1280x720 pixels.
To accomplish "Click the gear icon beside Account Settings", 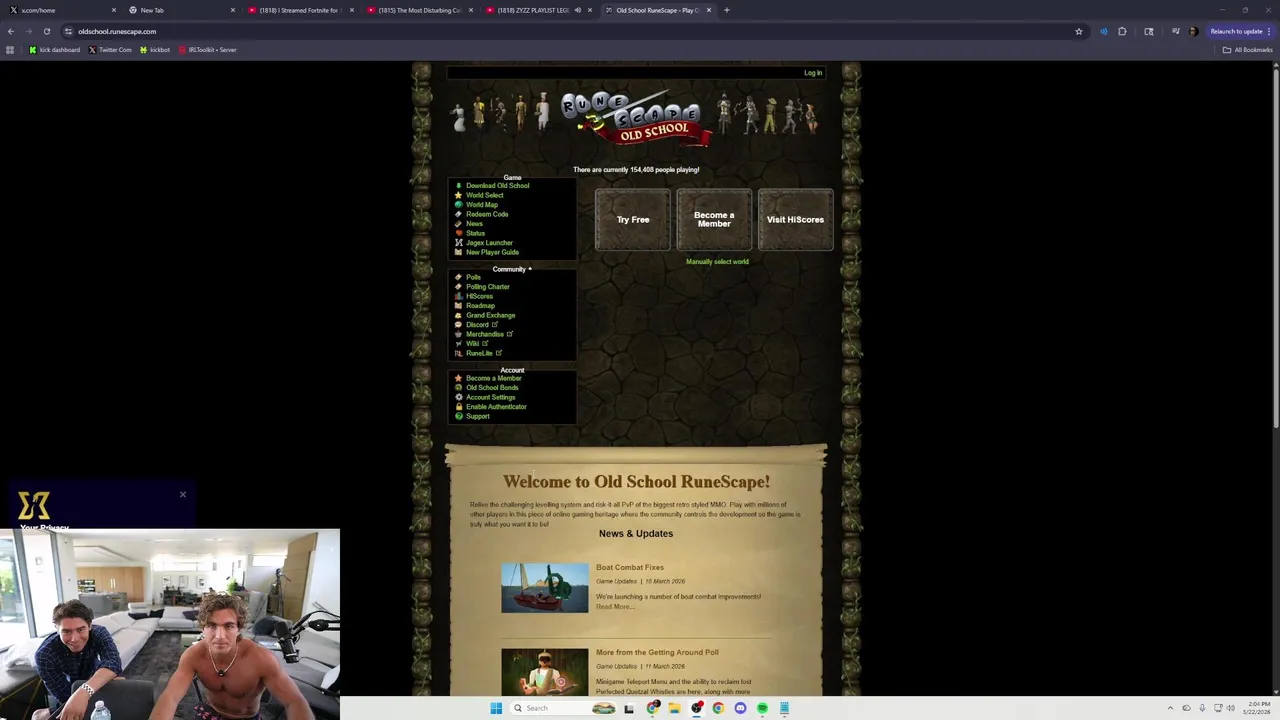I will 458,397.
